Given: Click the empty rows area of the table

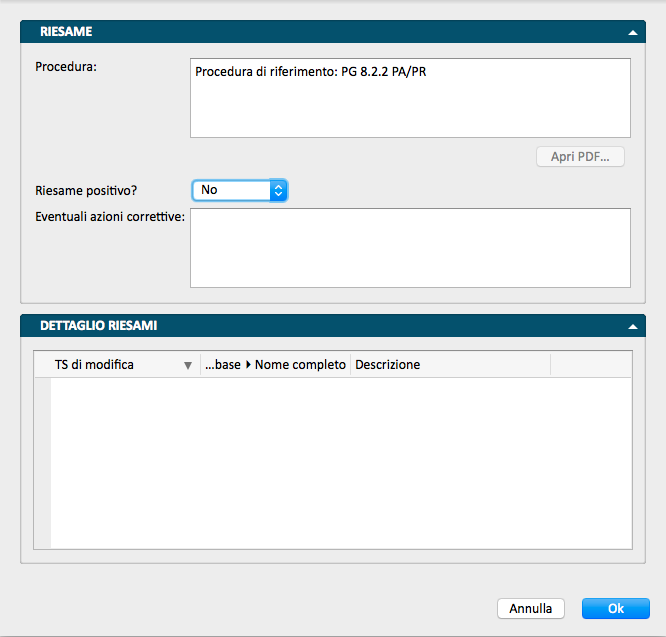Looking at the screenshot, I should pyautogui.click(x=340, y=460).
